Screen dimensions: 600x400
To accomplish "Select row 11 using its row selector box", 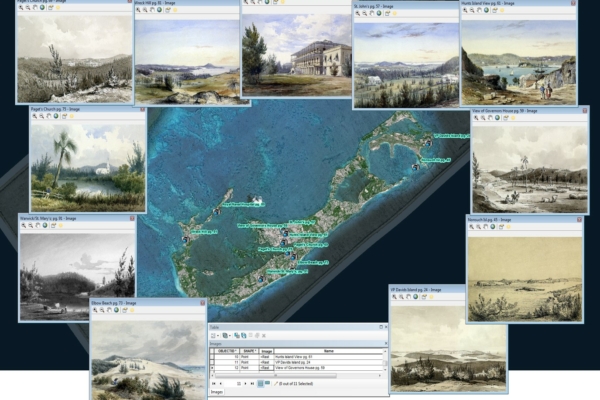I will tap(212, 362).
